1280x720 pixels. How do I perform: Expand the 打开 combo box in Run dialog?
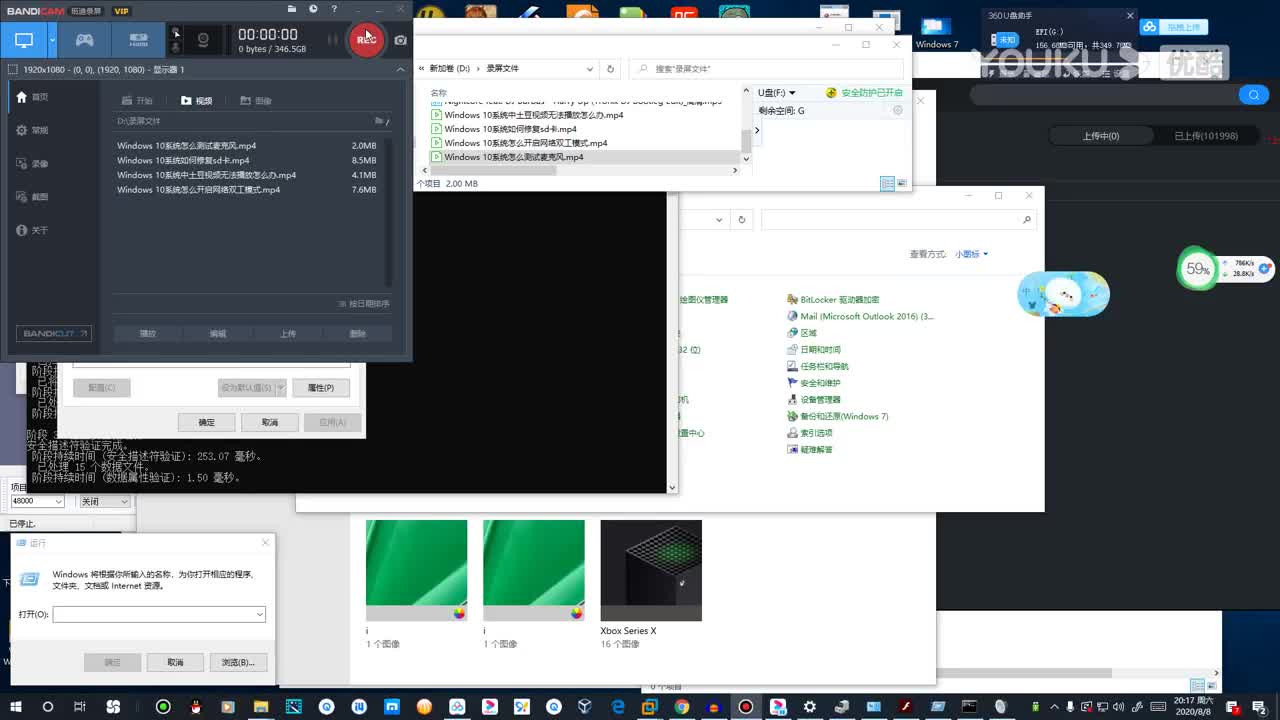[x=260, y=614]
